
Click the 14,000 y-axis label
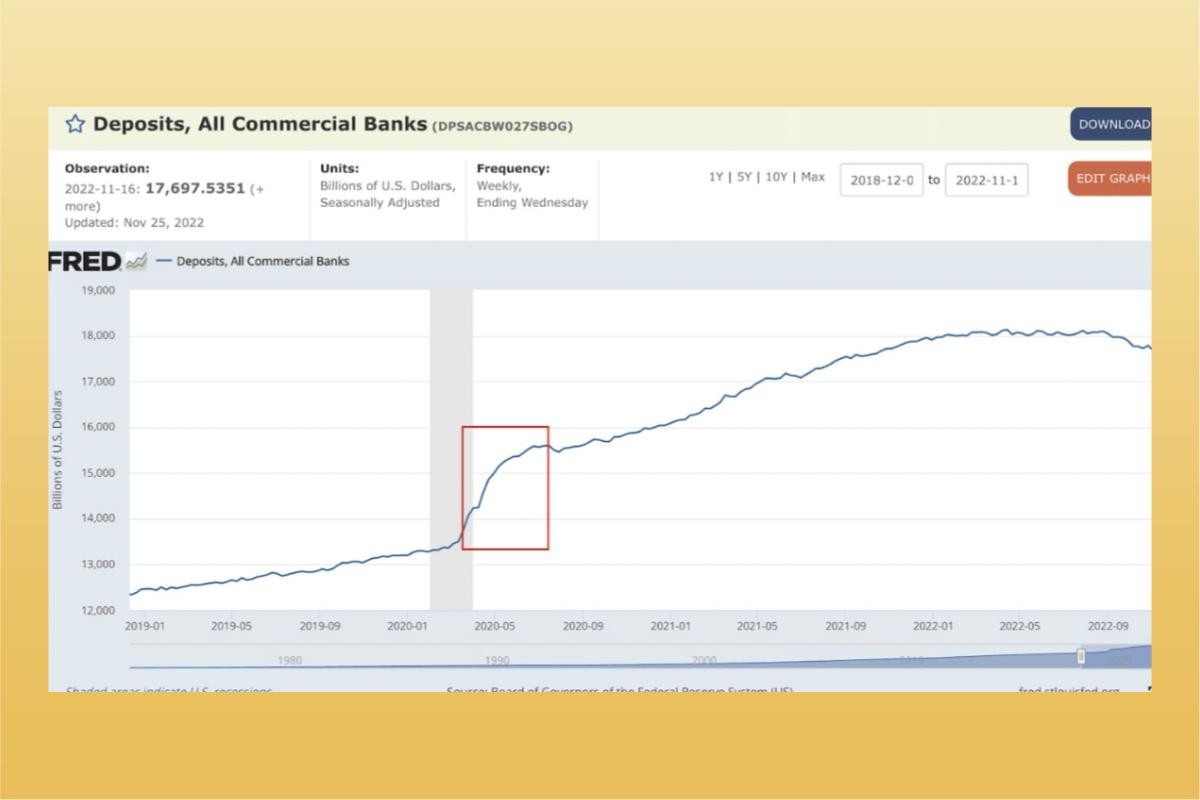[x=98, y=519]
